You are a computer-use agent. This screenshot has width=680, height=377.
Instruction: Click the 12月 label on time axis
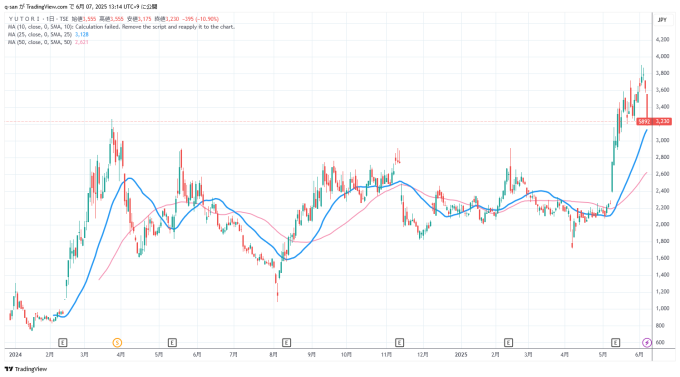tap(423, 354)
